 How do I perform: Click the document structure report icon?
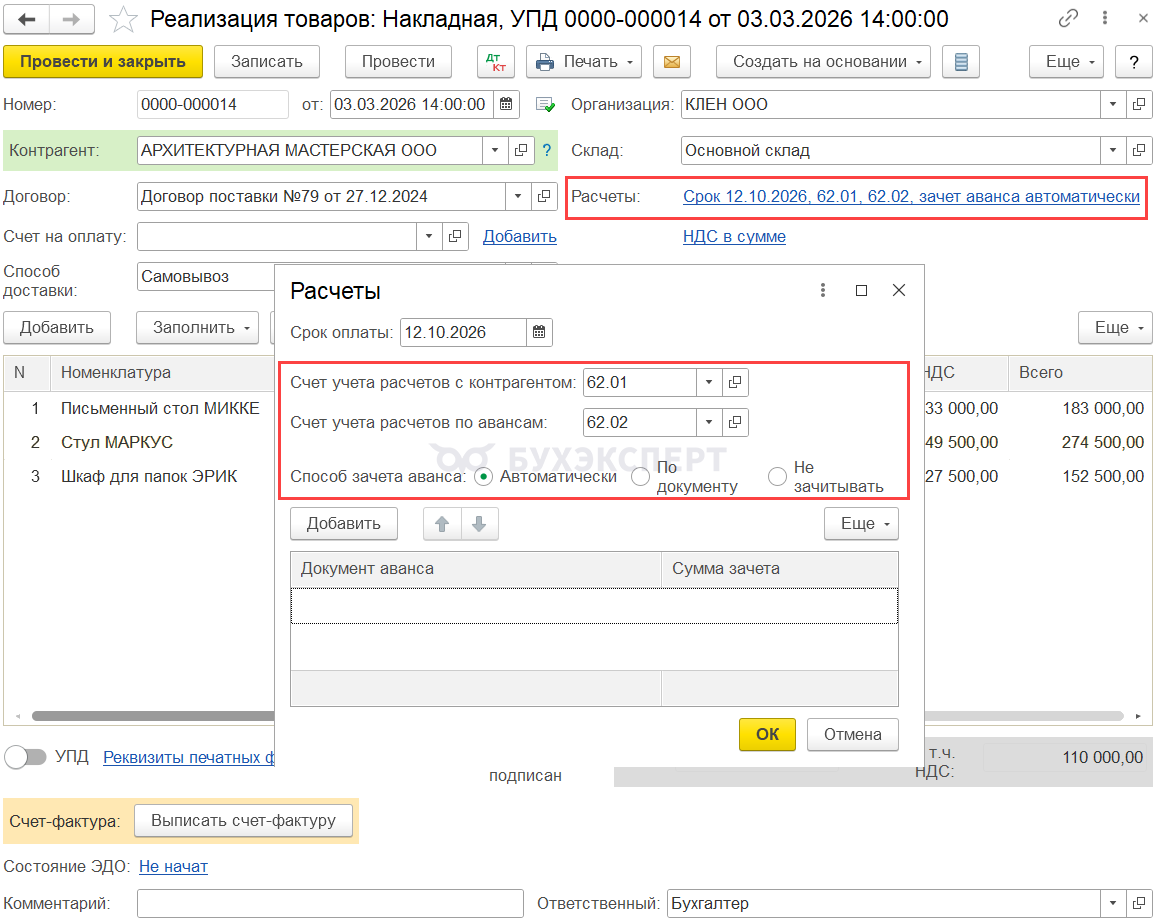coord(961,62)
